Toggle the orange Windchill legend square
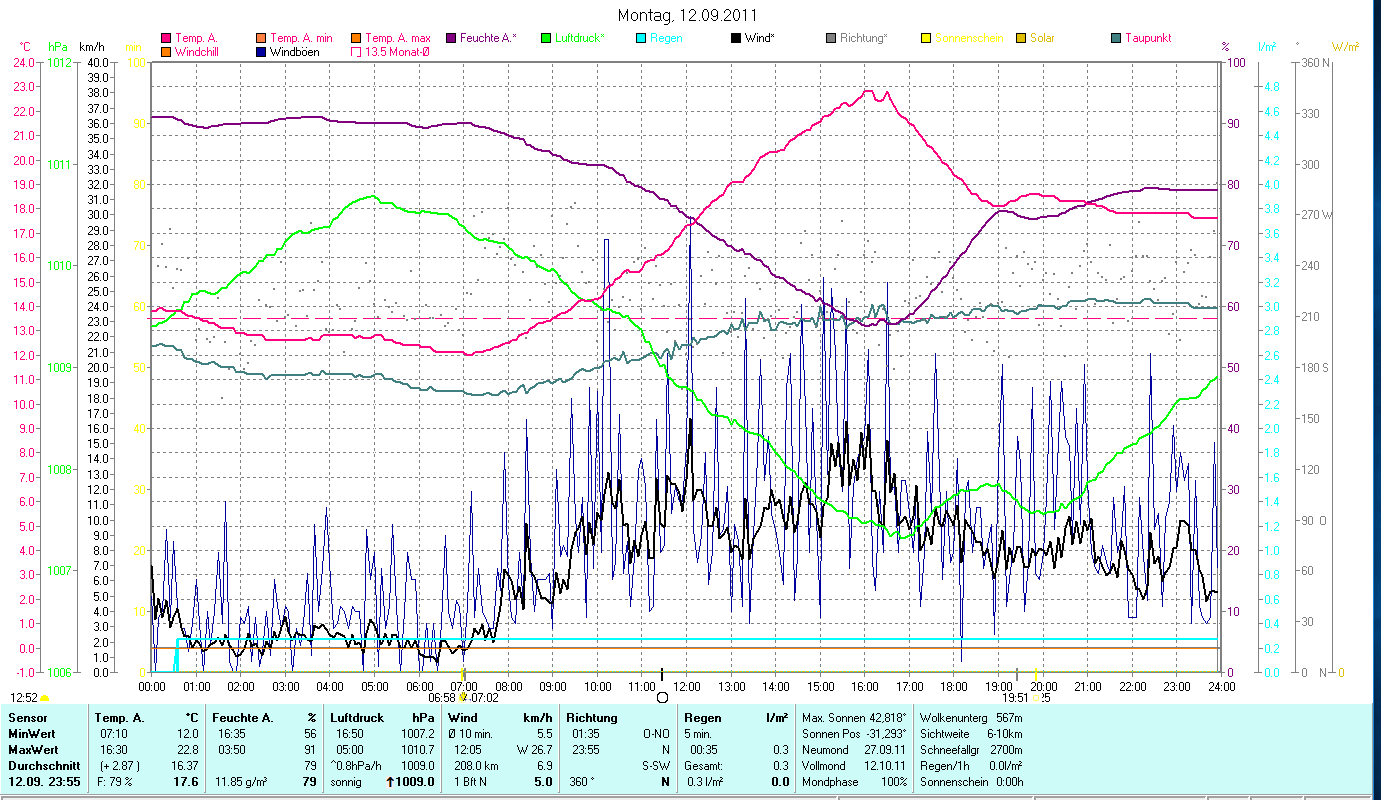This screenshot has width=1381, height=800. tap(166, 52)
